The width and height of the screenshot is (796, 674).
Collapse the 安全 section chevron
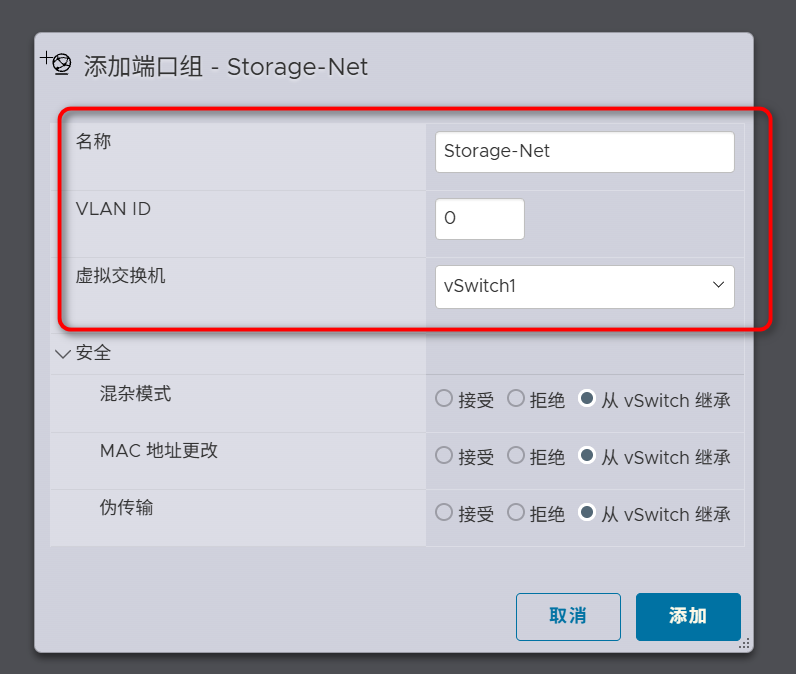click(x=63, y=353)
